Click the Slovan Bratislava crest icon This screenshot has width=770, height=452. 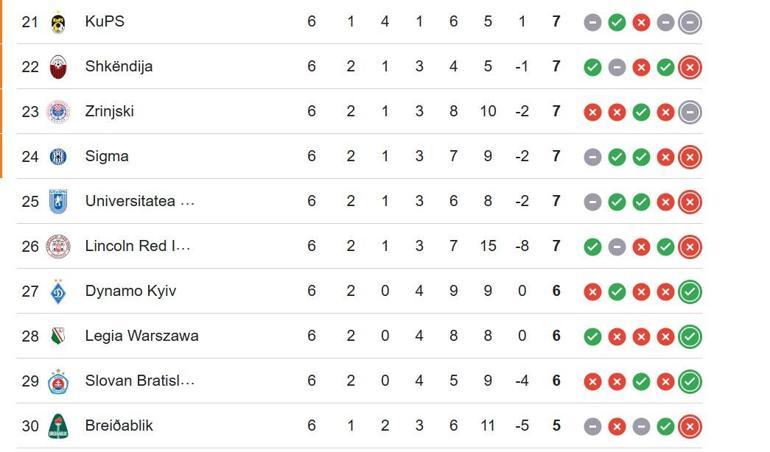[58, 381]
